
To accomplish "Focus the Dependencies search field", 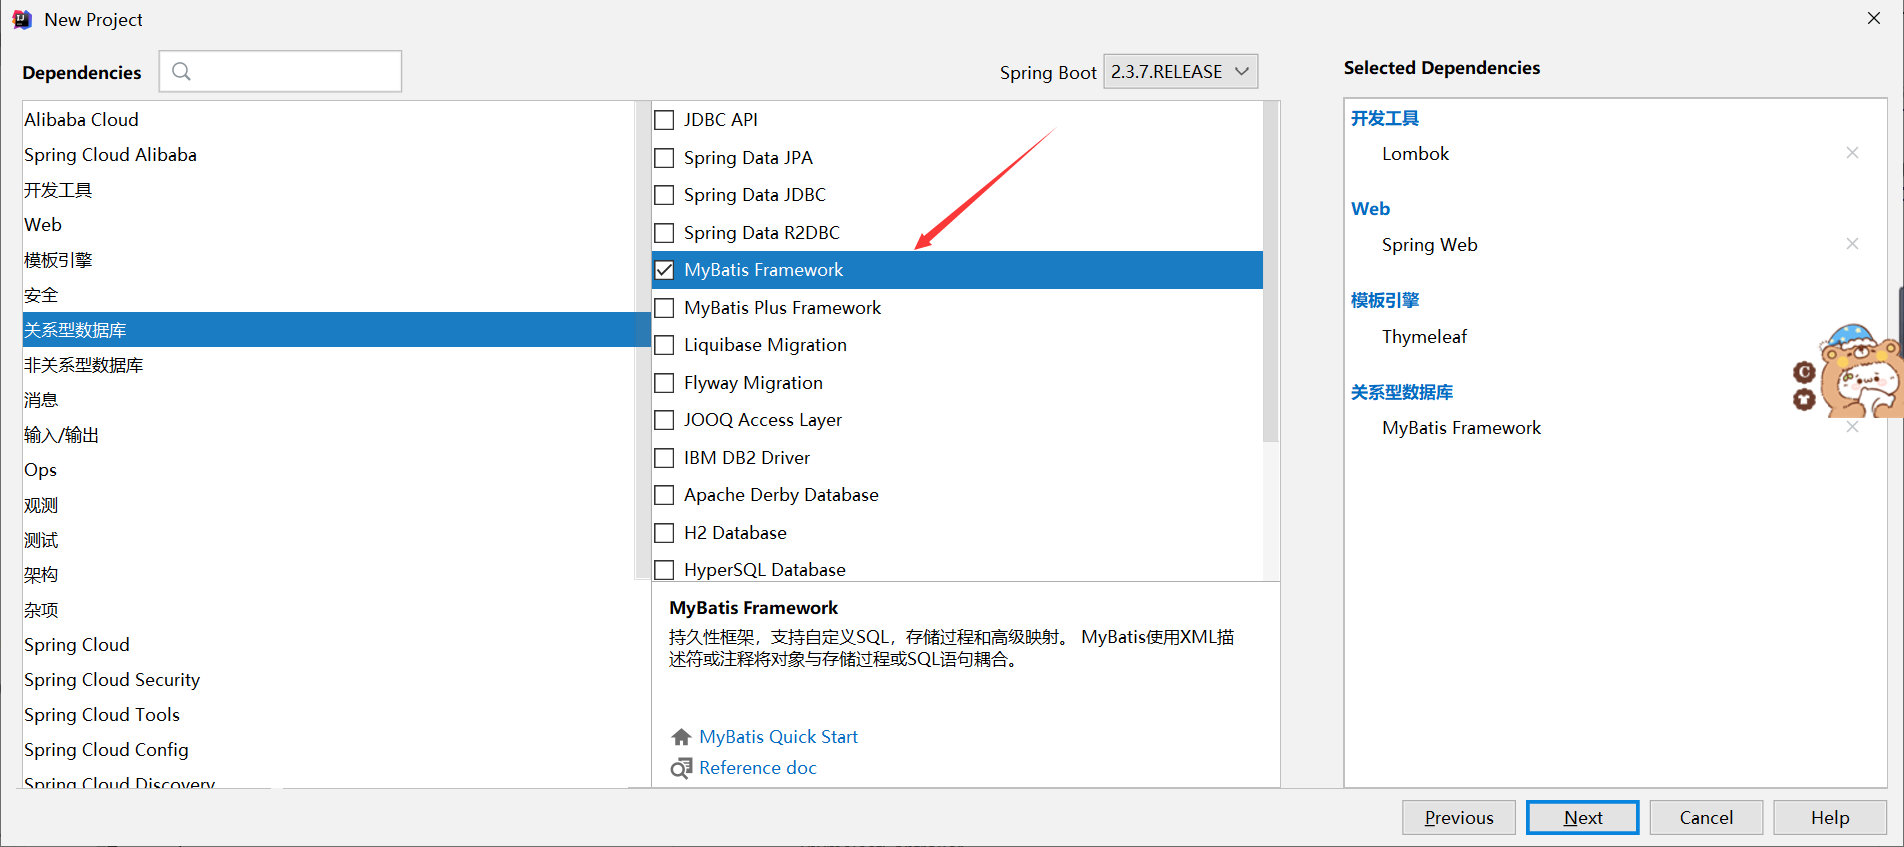I will pyautogui.click(x=280, y=71).
